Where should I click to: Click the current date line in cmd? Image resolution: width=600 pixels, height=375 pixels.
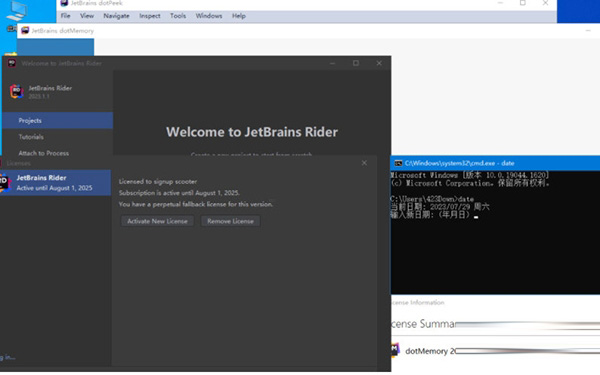[x=440, y=207]
